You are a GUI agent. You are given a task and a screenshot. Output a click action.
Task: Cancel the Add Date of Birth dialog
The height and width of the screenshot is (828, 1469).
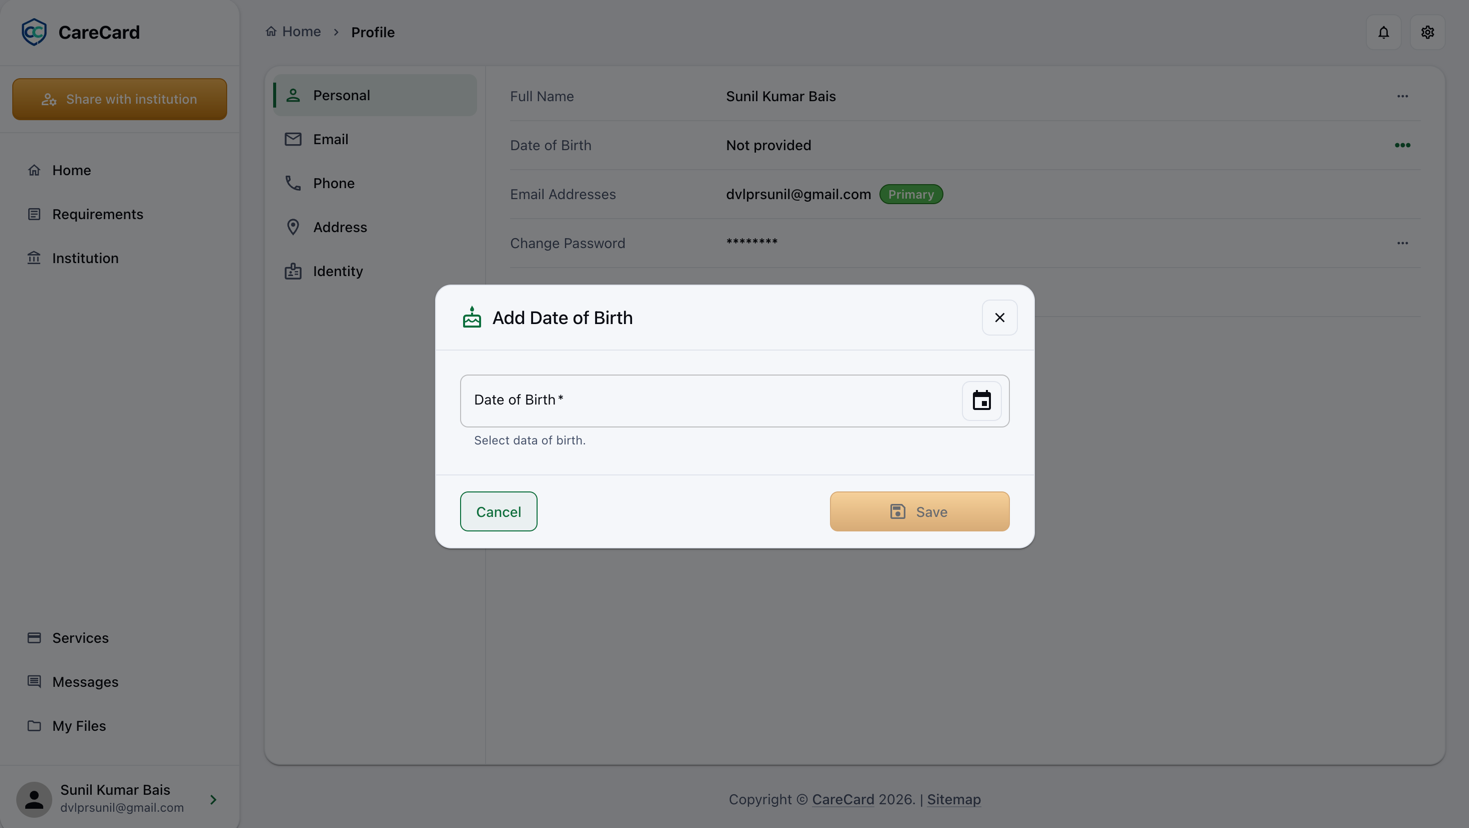click(498, 511)
